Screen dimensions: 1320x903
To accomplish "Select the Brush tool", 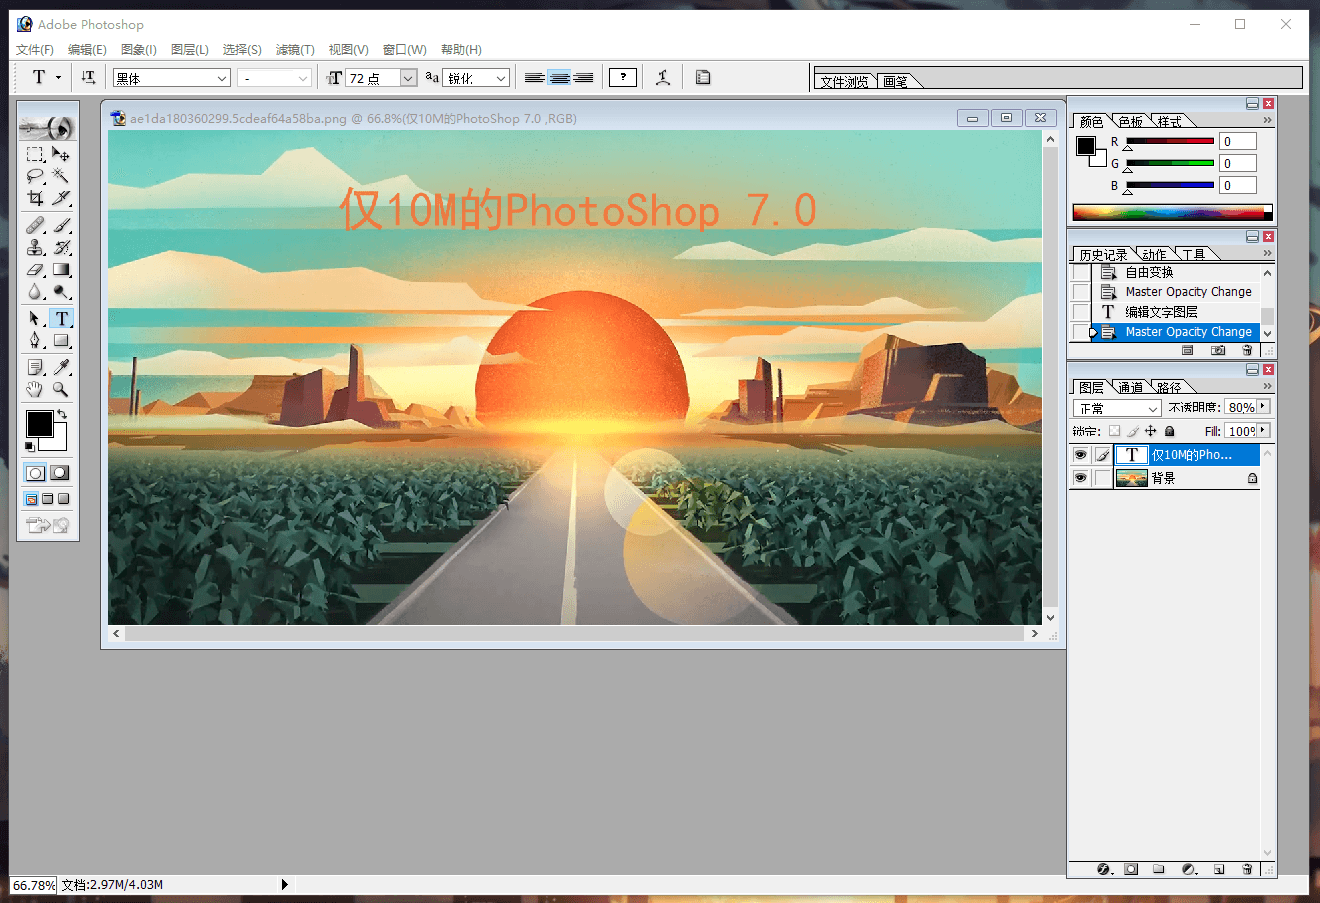I will pos(61,225).
